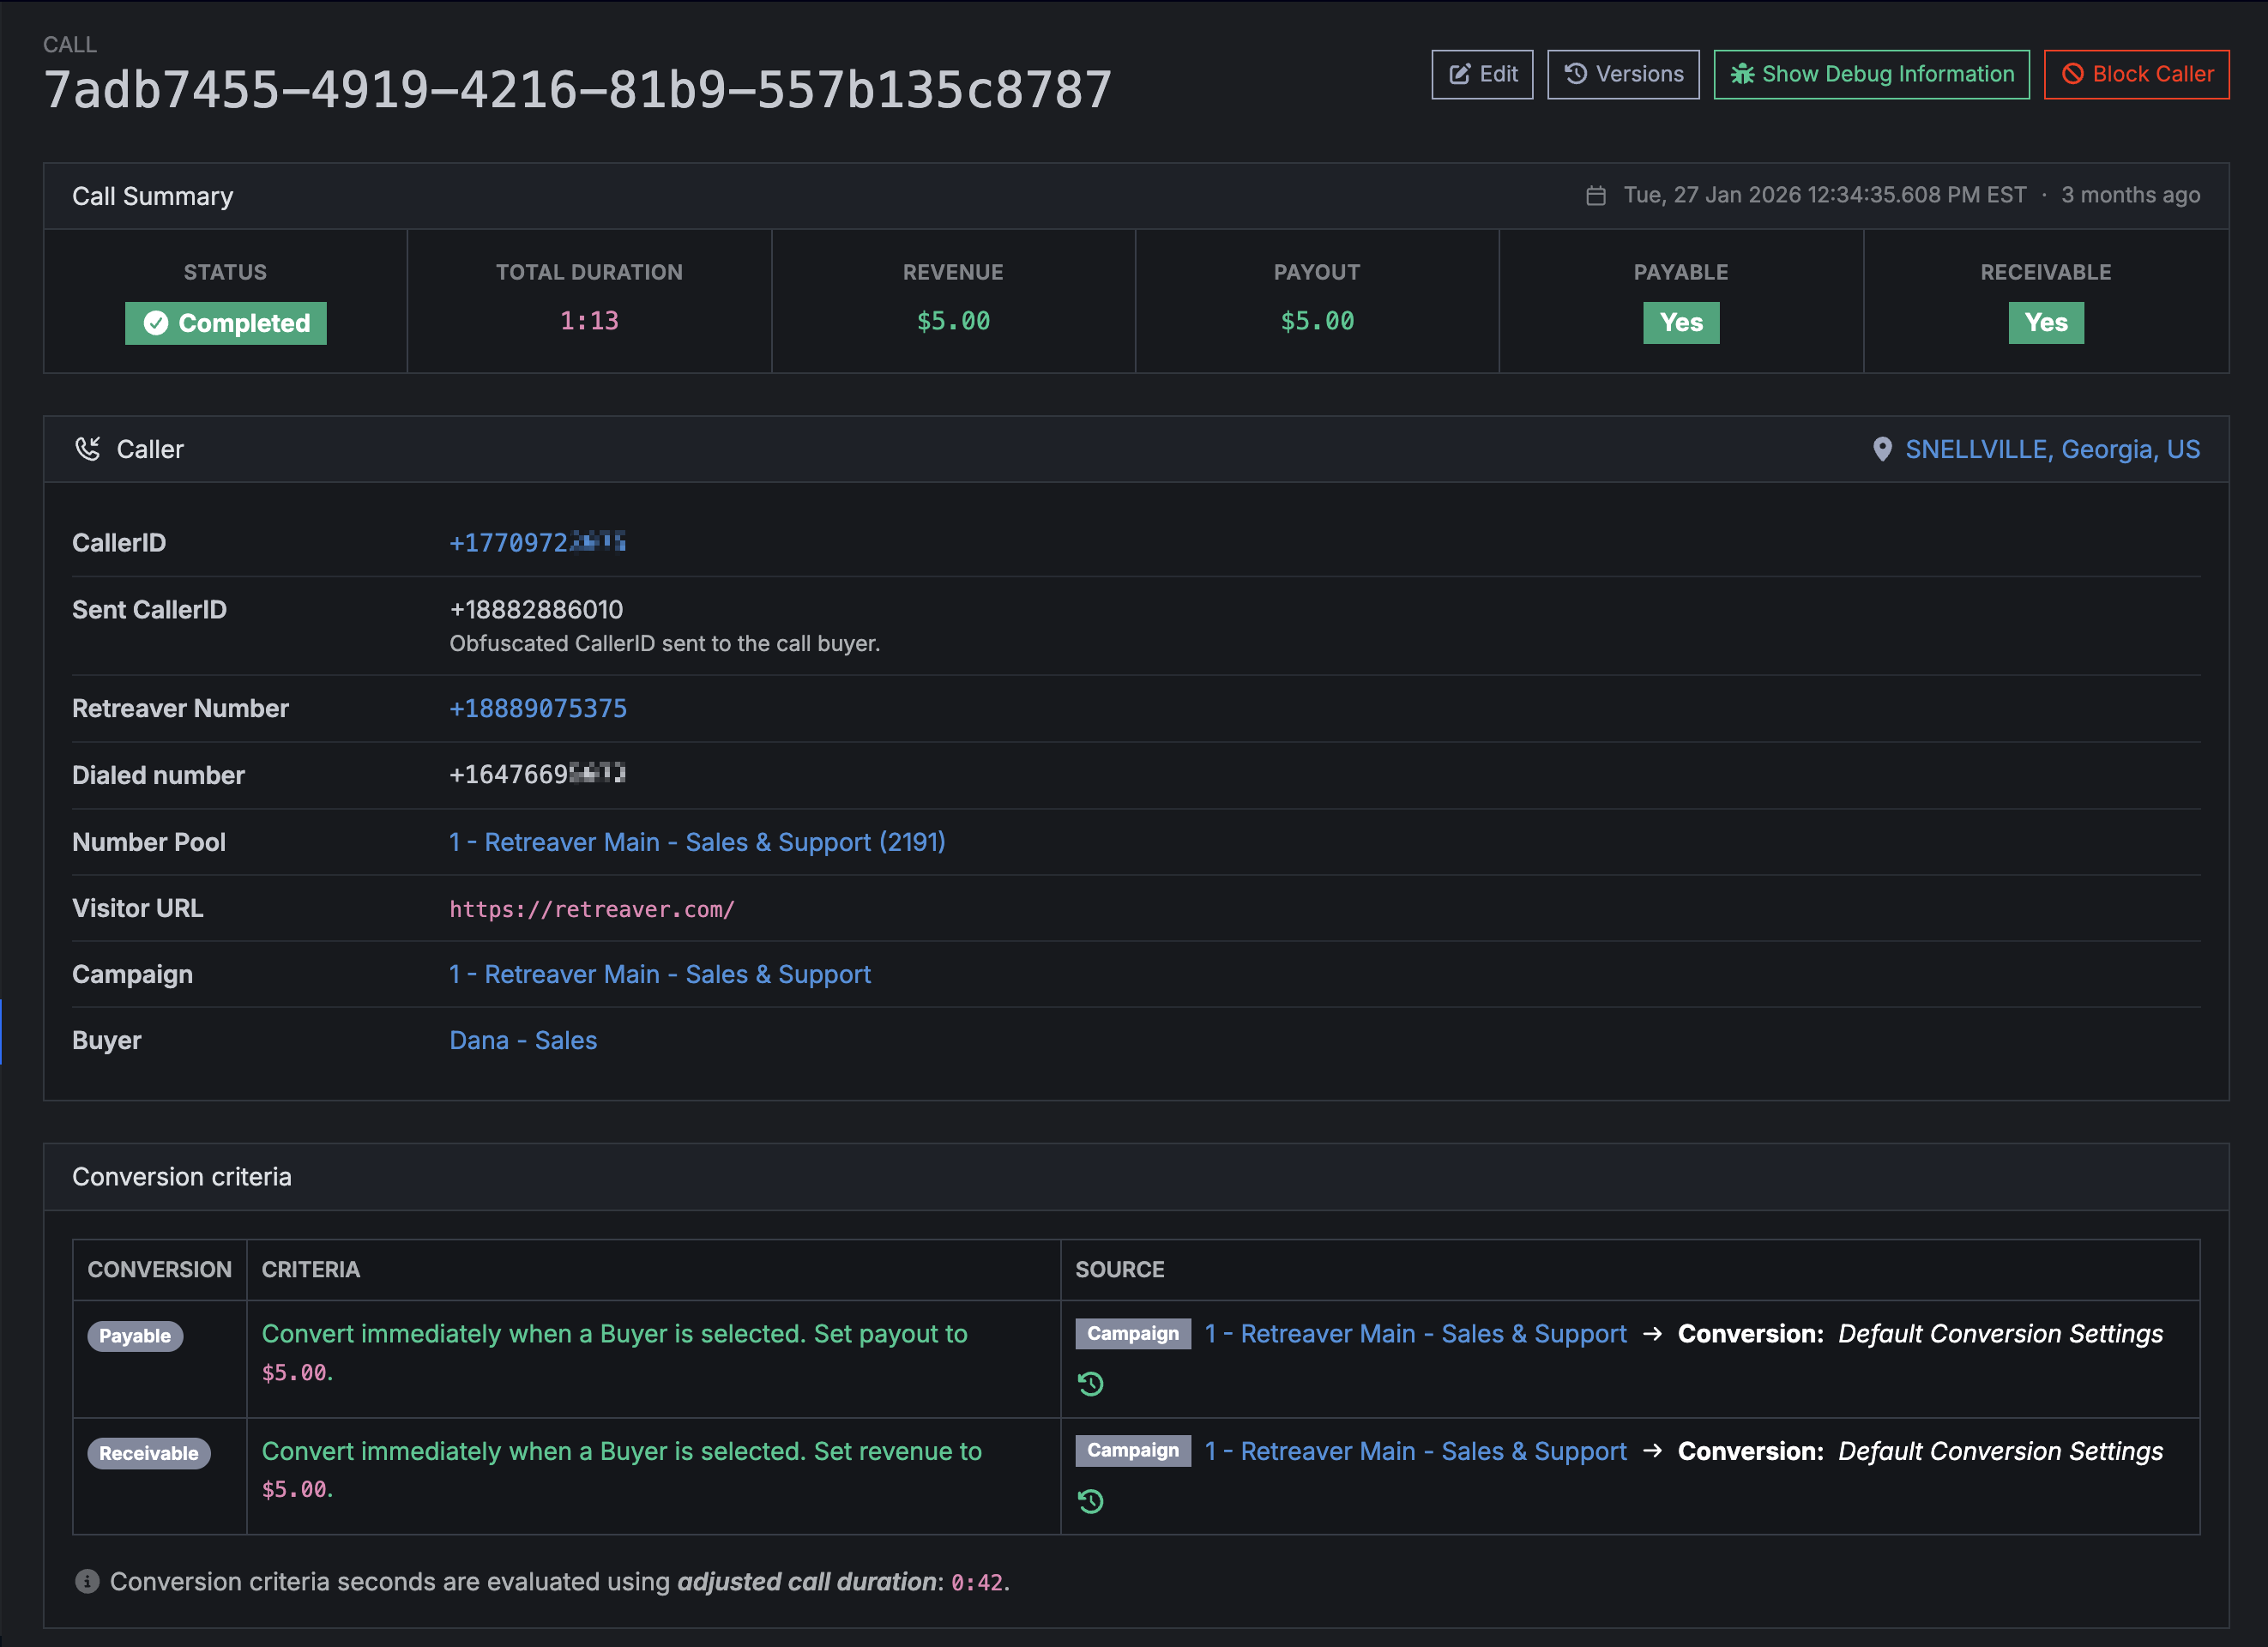The height and width of the screenshot is (1647, 2268).
Task: Click the CONVERSION column header
Action: [x=159, y=1269]
